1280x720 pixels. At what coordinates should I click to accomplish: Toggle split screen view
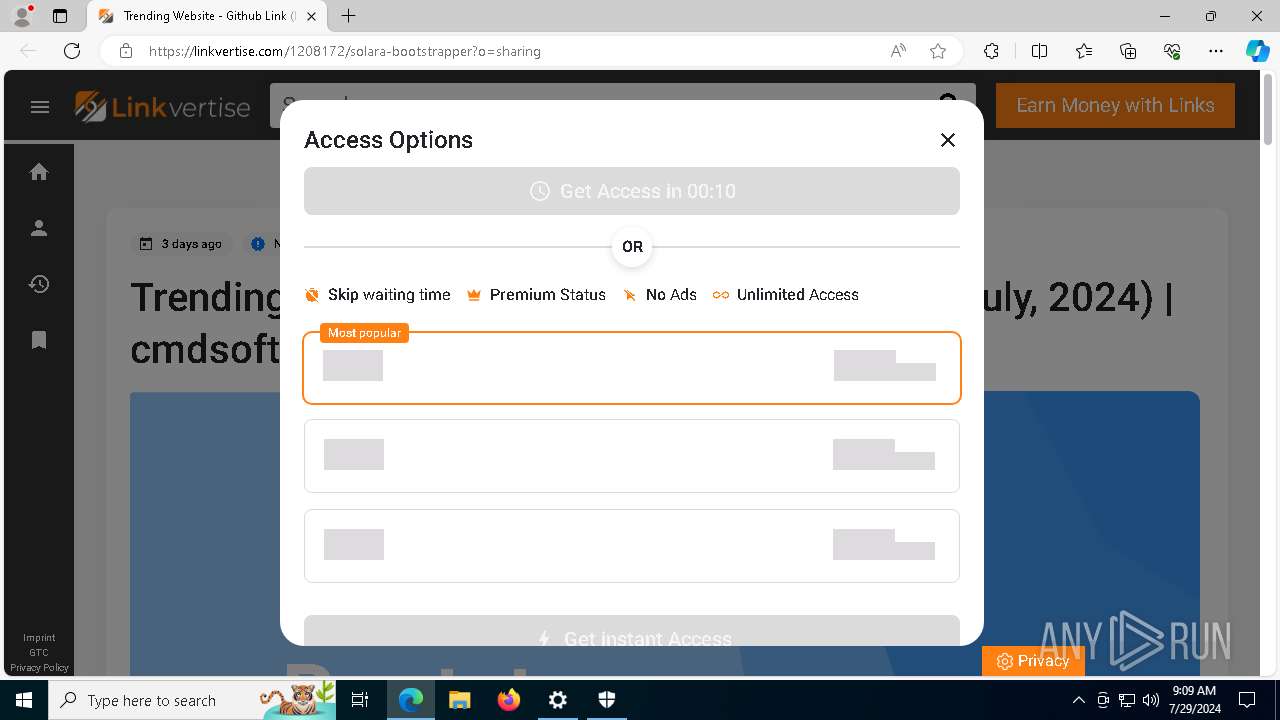tap(1039, 51)
